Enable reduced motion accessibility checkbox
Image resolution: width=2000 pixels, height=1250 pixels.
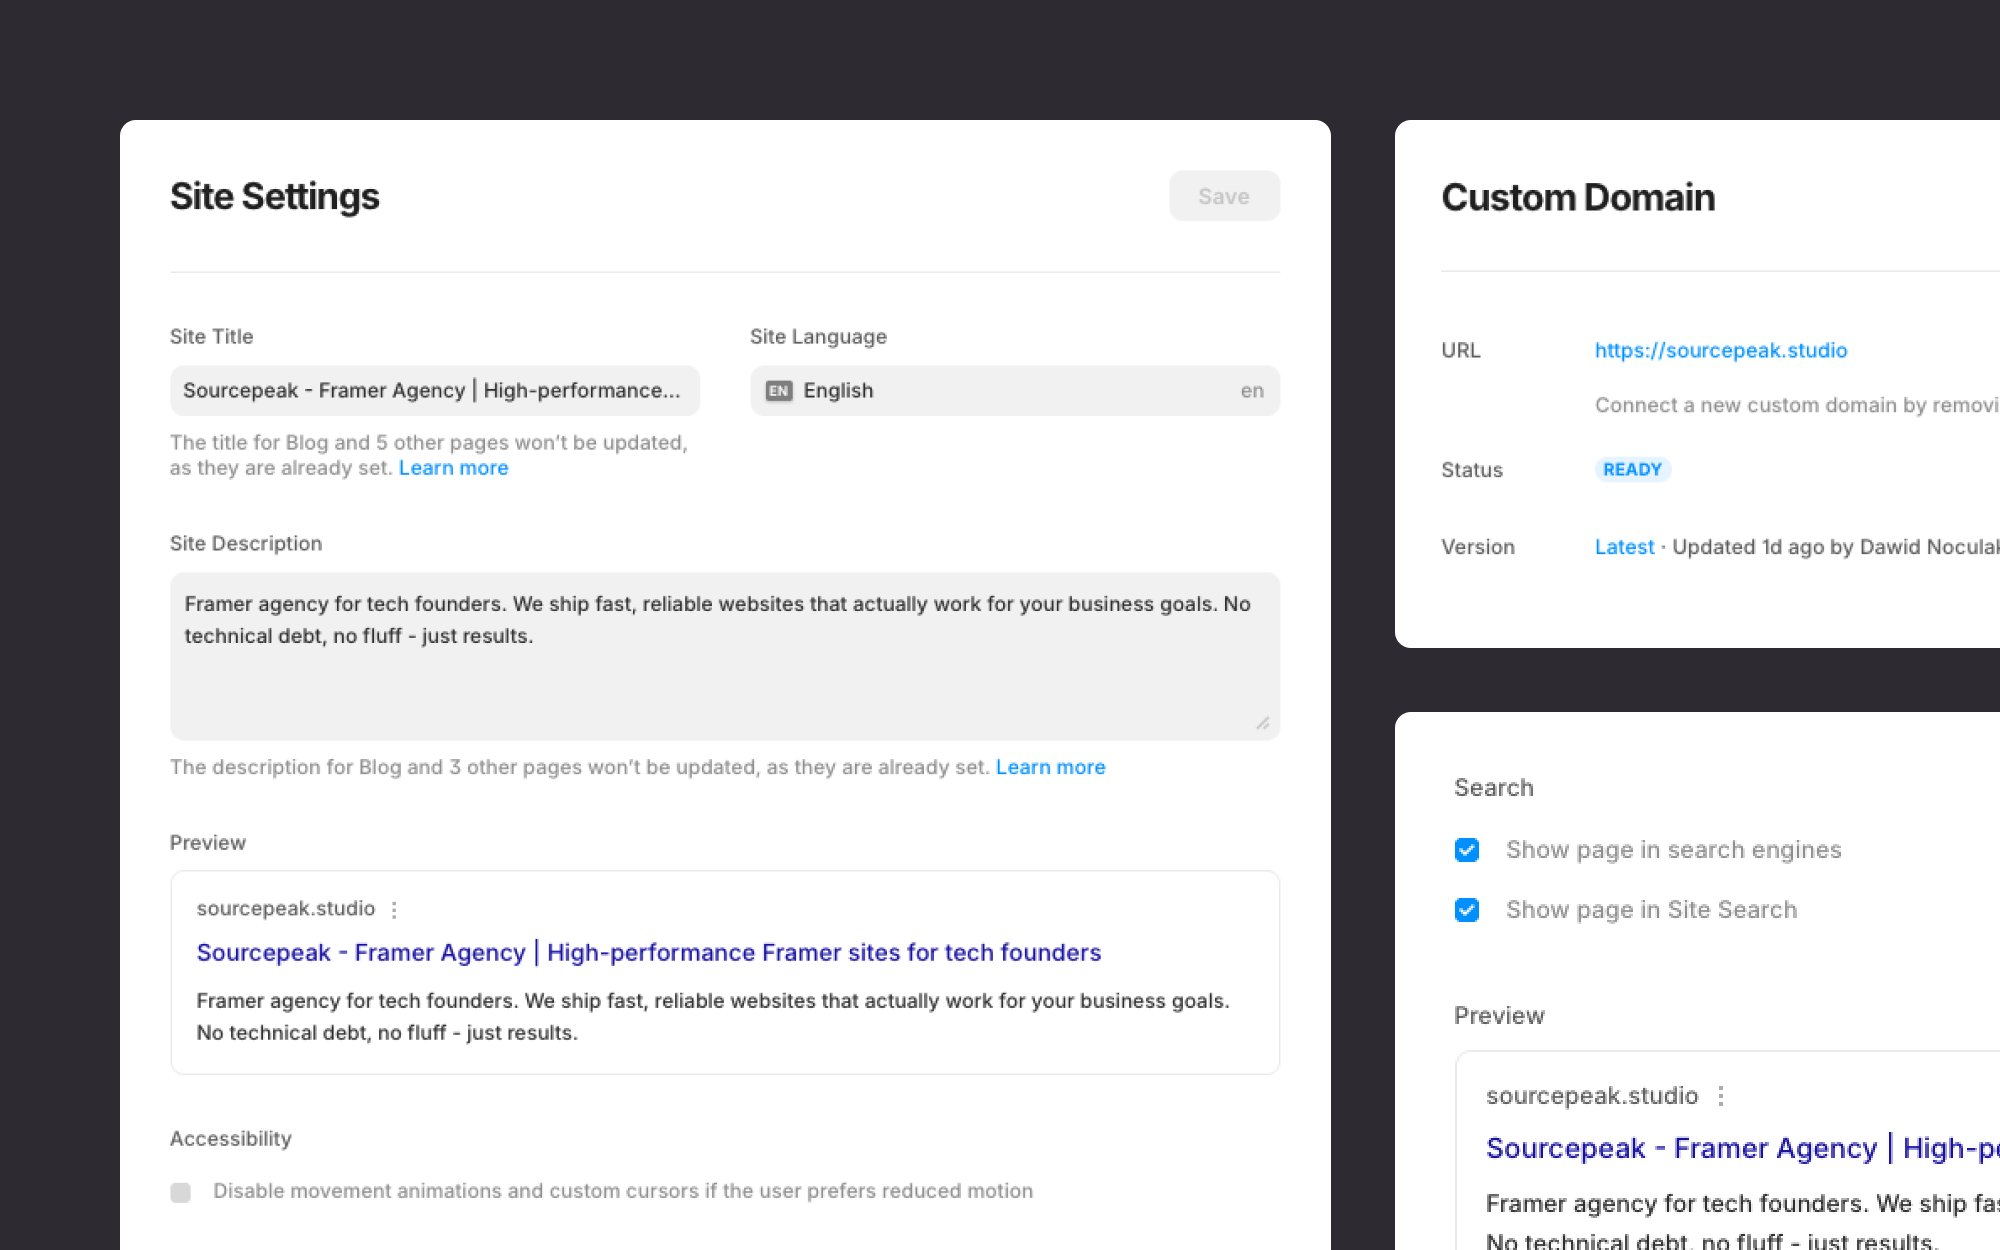click(181, 1192)
